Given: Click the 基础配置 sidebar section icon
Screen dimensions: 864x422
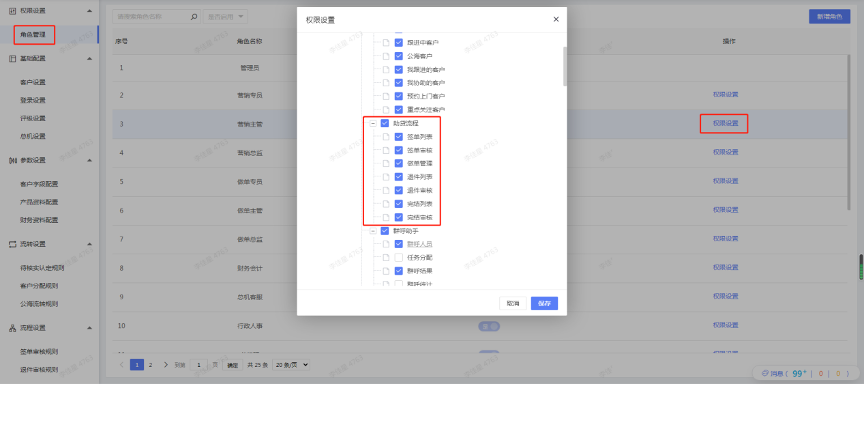Looking at the screenshot, I should coord(13,58).
